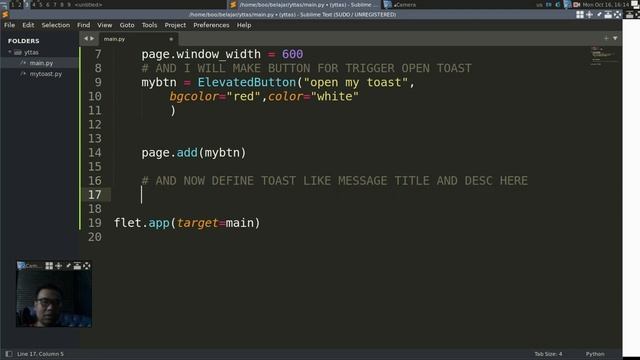Click Sublime Text logo in title bar
Screen dimensions: 640x360
point(5,15)
